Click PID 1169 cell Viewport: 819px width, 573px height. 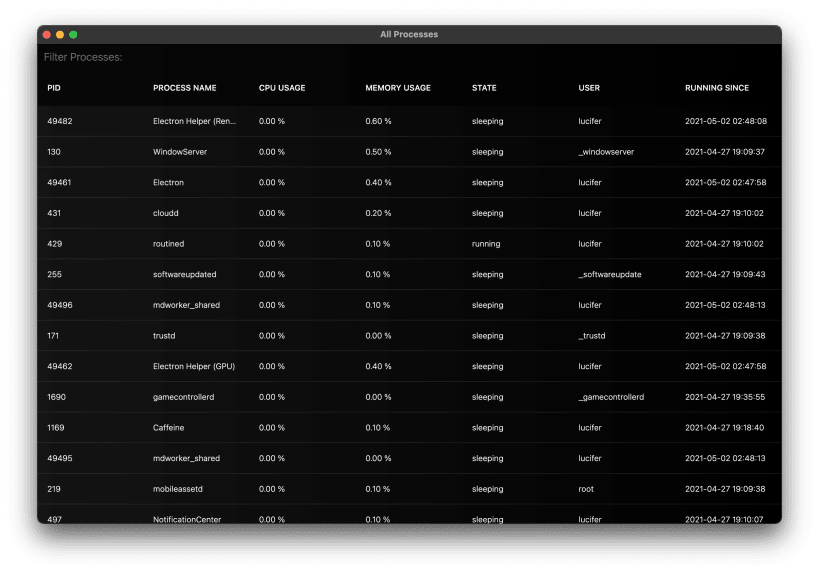pyautogui.click(x=55, y=428)
